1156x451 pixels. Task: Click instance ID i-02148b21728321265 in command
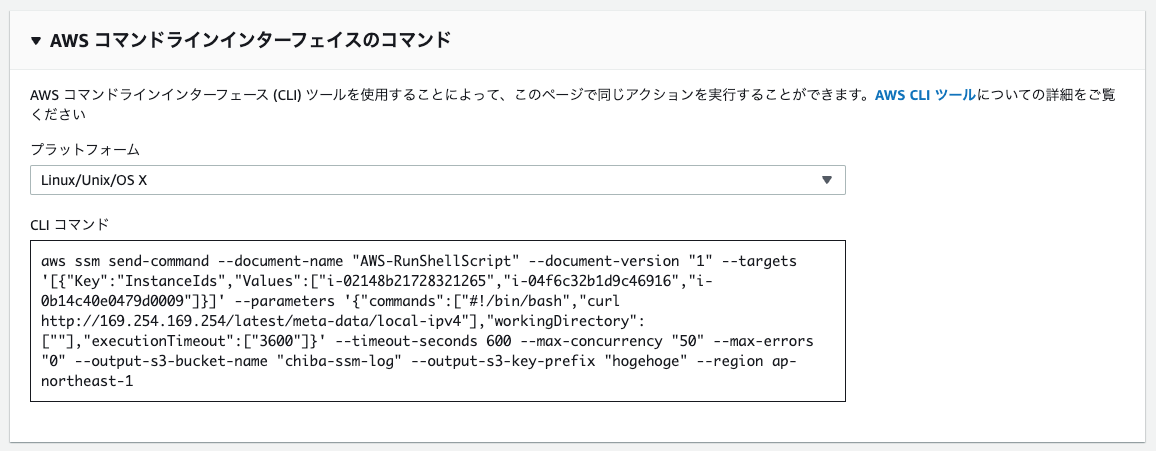point(419,282)
